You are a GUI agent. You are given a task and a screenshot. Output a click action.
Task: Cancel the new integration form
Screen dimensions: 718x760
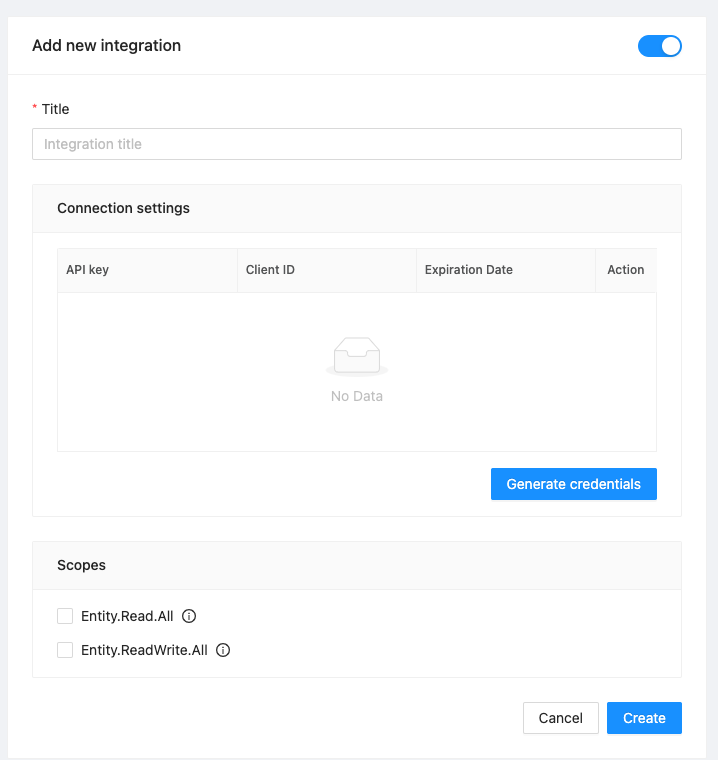click(560, 718)
